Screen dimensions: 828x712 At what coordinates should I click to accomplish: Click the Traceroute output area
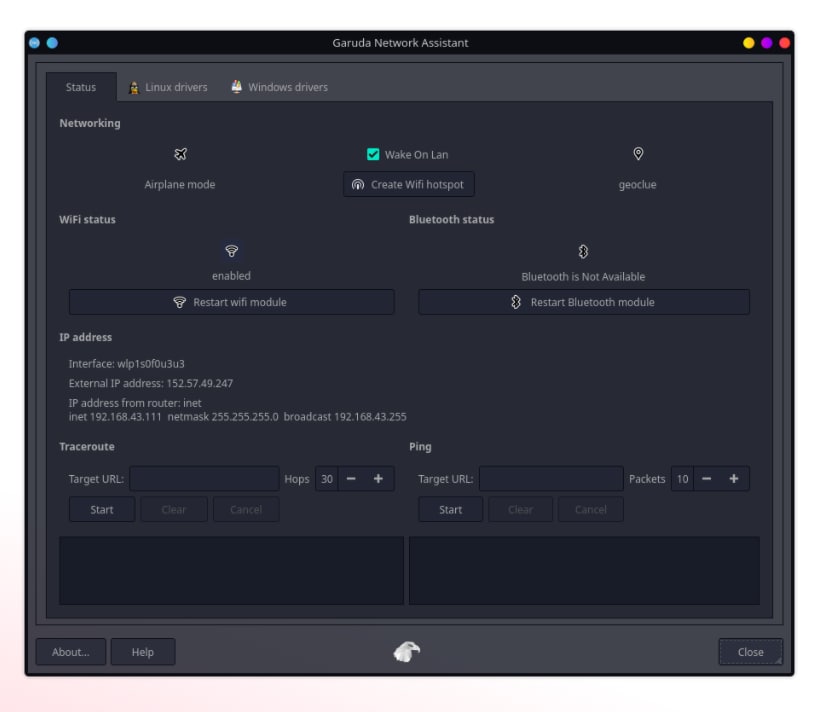click(231, 570)
